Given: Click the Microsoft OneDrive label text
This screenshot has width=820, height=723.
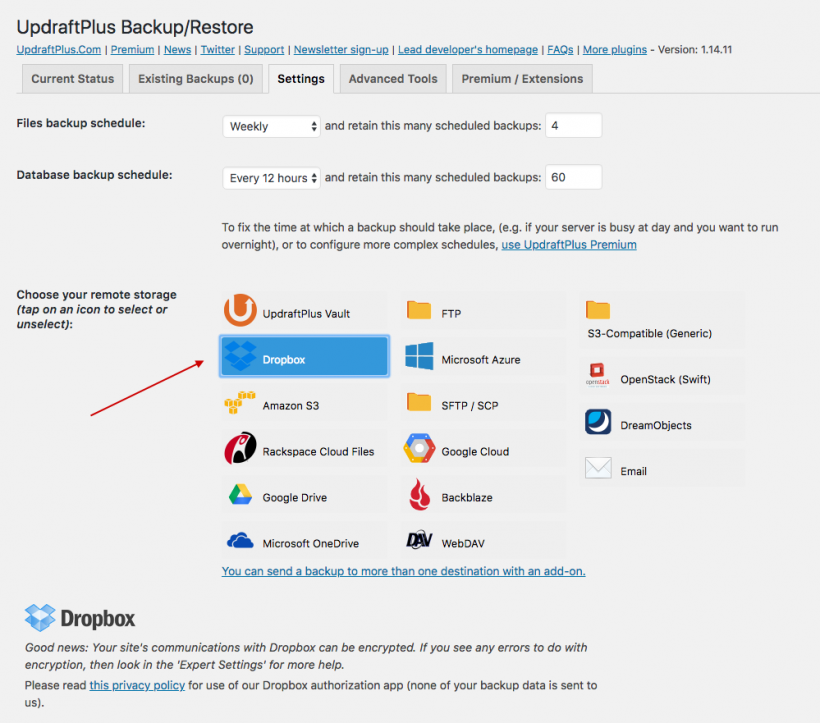Looking at the screenshot, I should pos(311,544).
